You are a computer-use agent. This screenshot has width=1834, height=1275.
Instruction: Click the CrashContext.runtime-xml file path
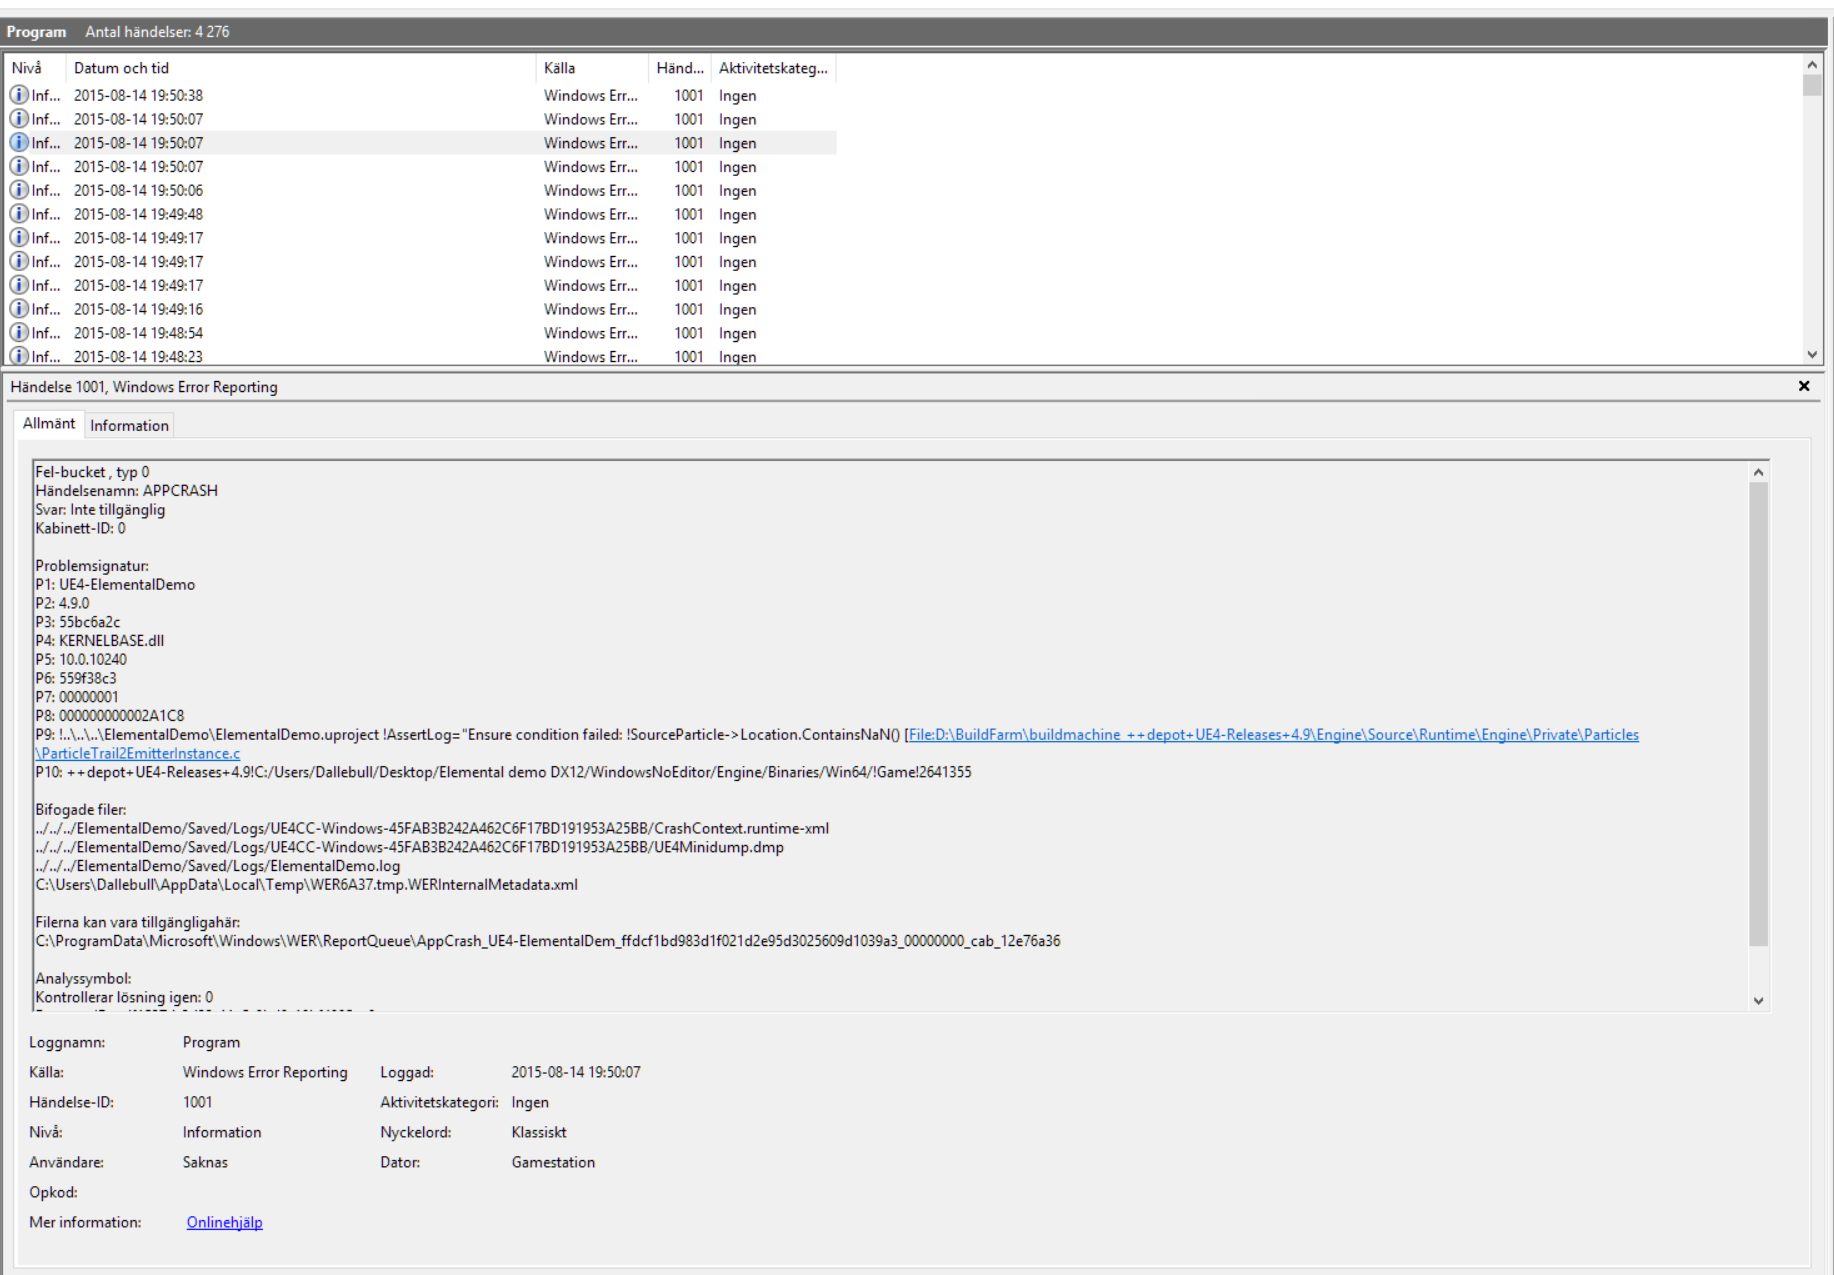pos(432,829)
